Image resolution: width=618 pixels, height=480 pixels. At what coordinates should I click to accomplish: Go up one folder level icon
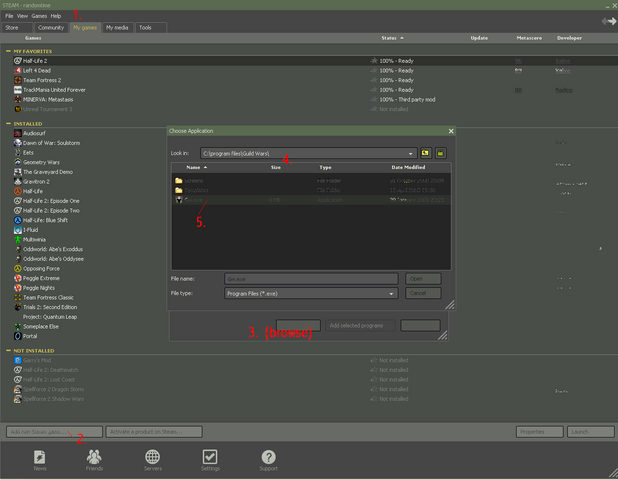click(425, 153)
